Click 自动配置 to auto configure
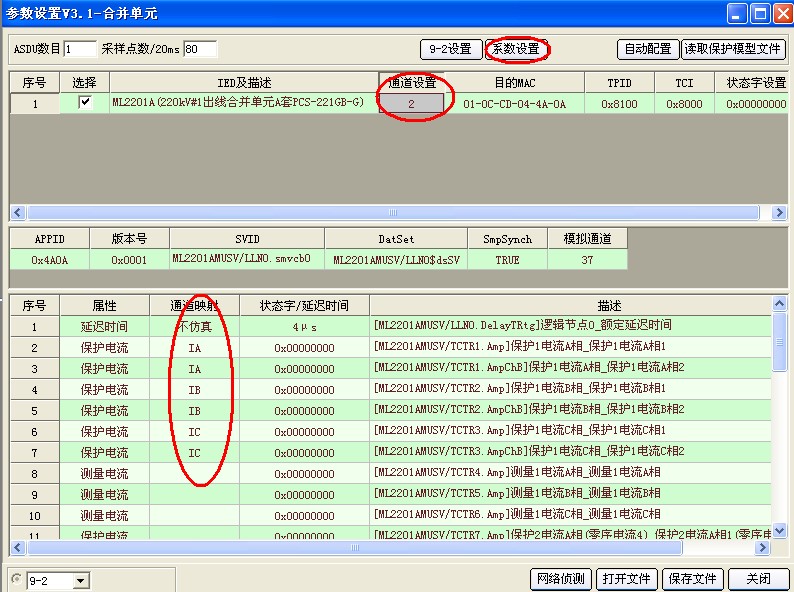The image size is (794, 592). click(647, 49)
